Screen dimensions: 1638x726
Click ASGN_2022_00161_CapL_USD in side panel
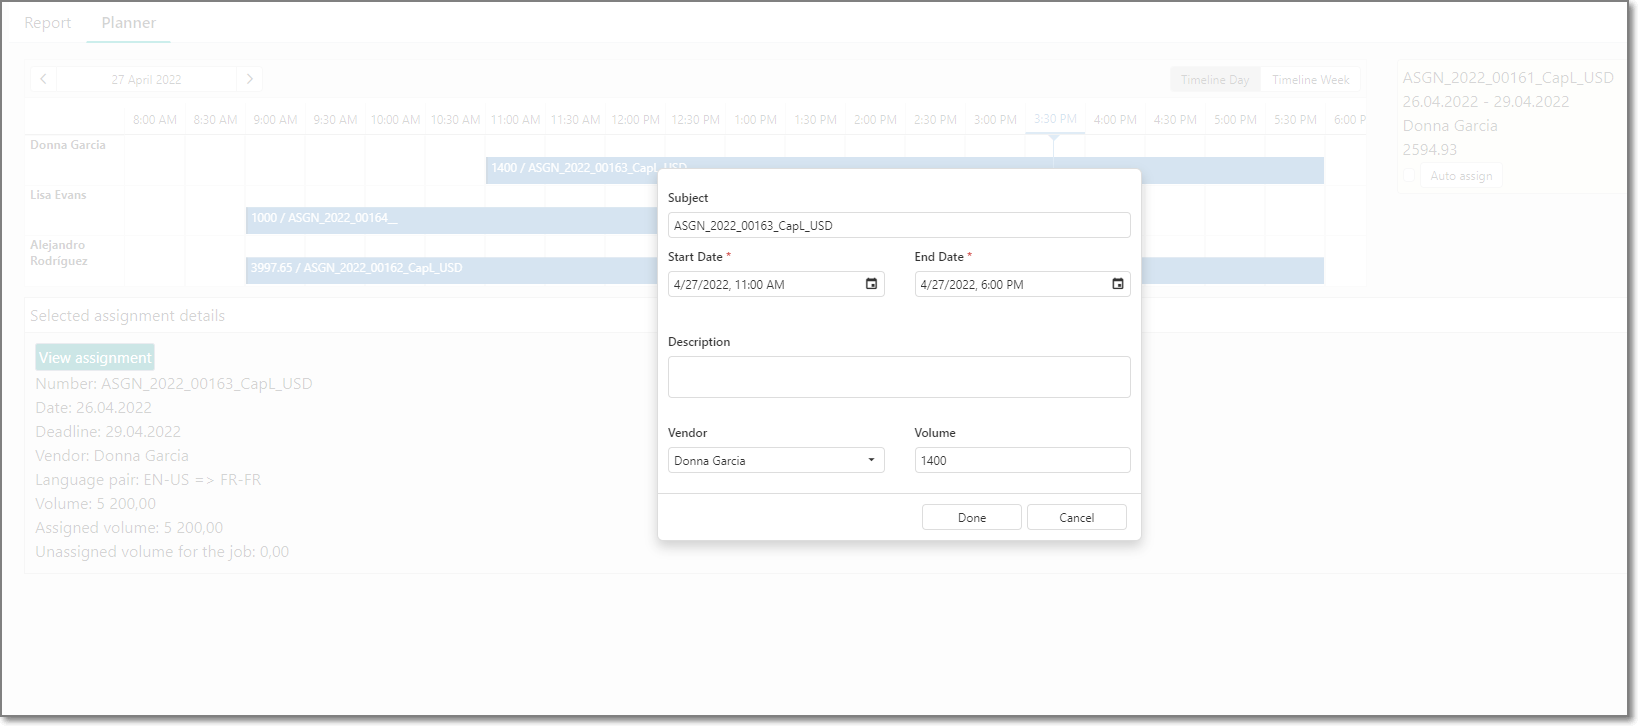click(x=1508, y=77)
